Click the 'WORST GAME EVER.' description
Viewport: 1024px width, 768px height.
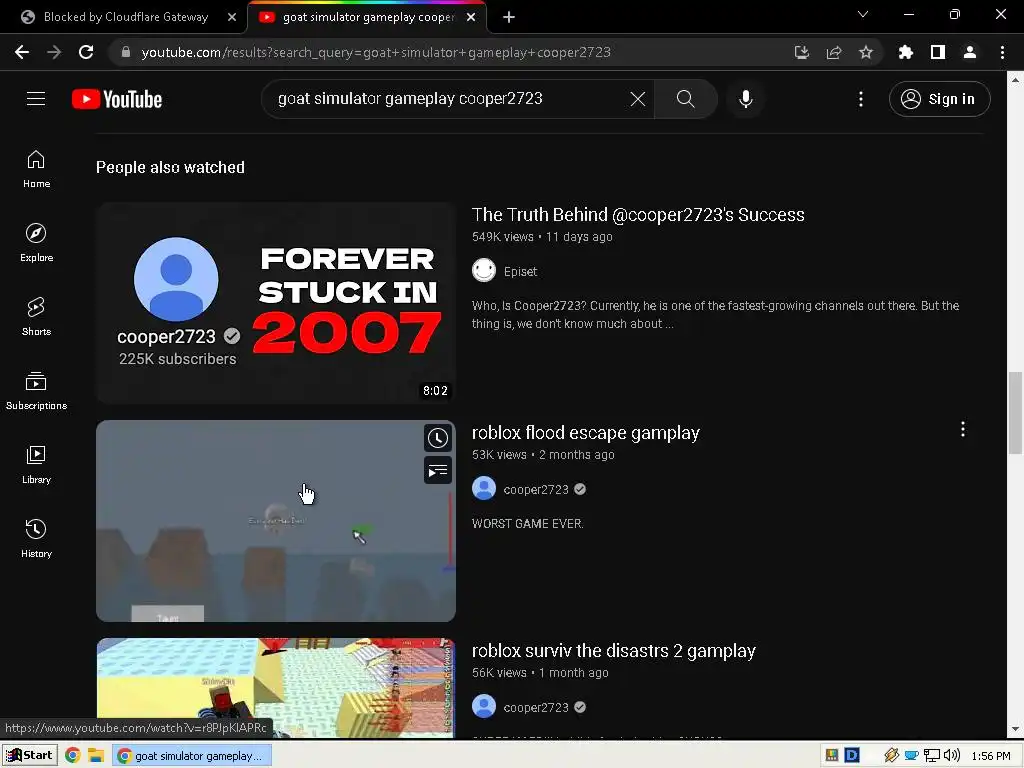527,524
